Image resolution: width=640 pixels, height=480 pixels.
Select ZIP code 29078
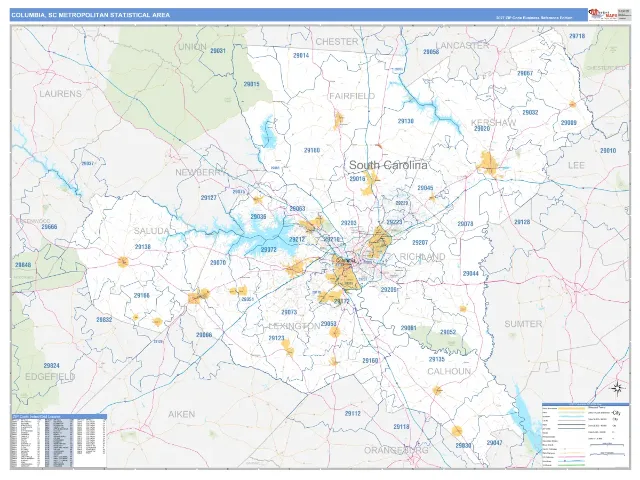(x=465, y=224)
